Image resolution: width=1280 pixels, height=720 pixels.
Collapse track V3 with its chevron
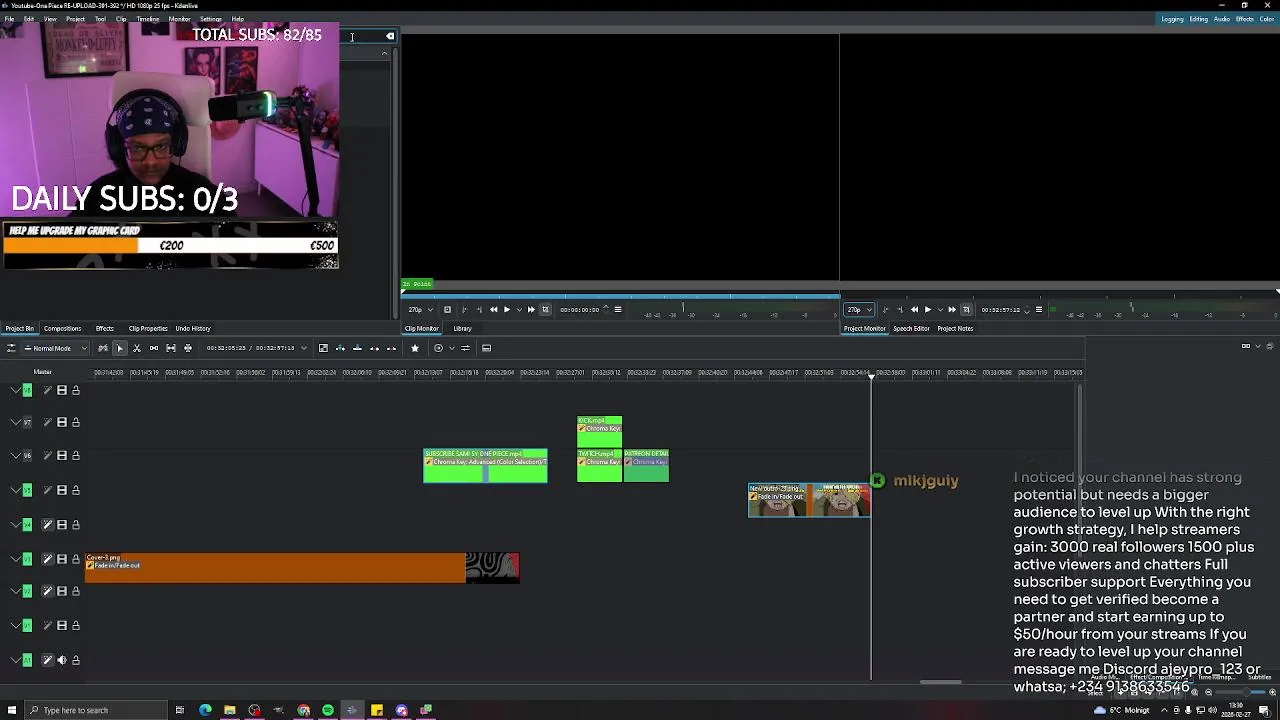[14, 559]
